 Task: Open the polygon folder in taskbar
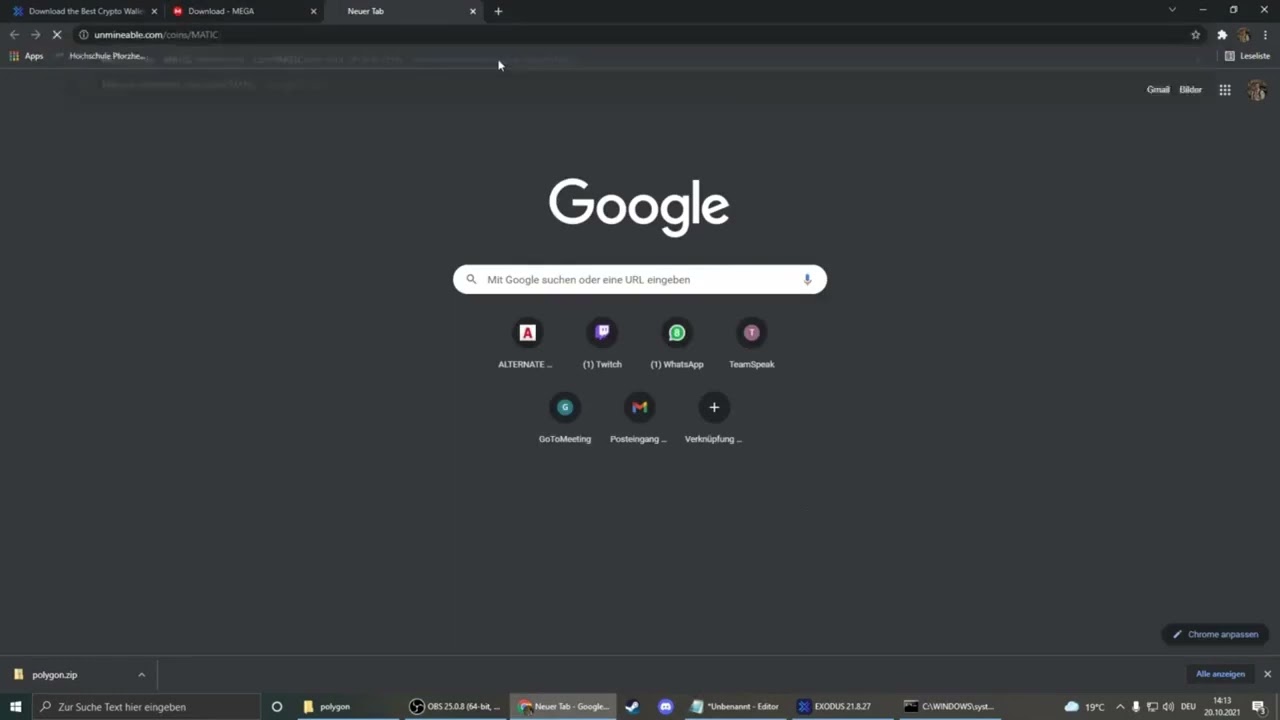coord(348,706)
